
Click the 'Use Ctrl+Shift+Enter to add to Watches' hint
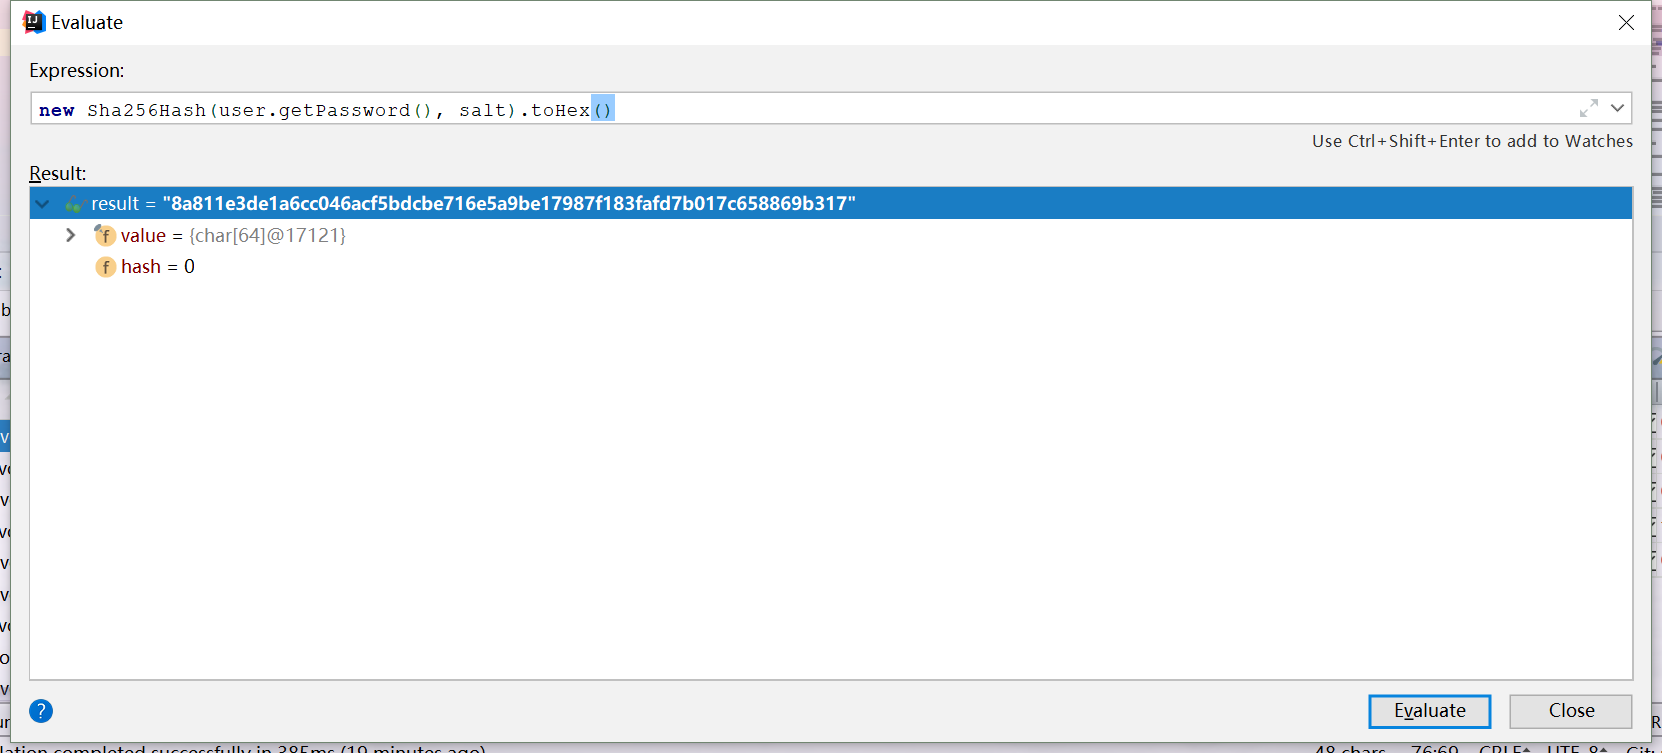coord(1472,141)
